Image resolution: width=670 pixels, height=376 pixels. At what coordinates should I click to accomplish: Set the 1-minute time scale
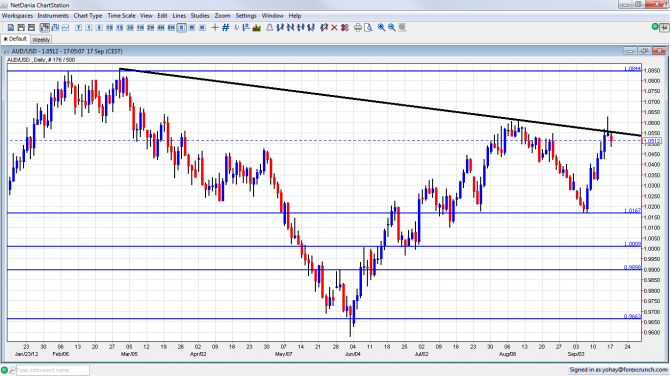tap(88, 27)
